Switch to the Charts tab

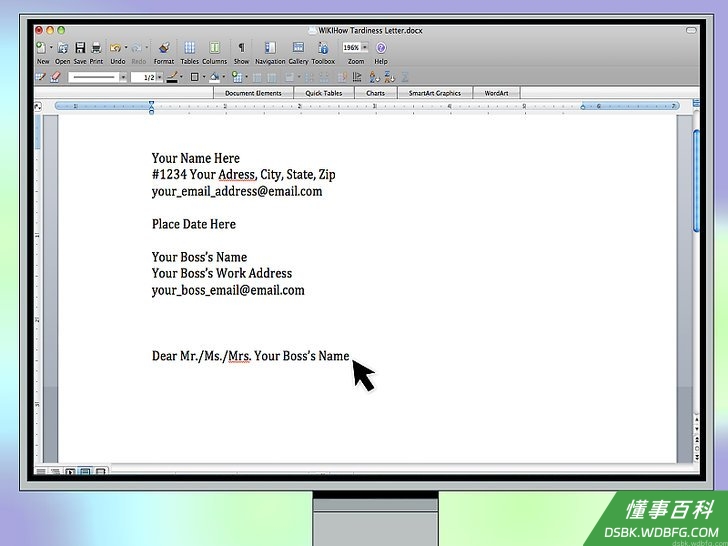[375, 93]
